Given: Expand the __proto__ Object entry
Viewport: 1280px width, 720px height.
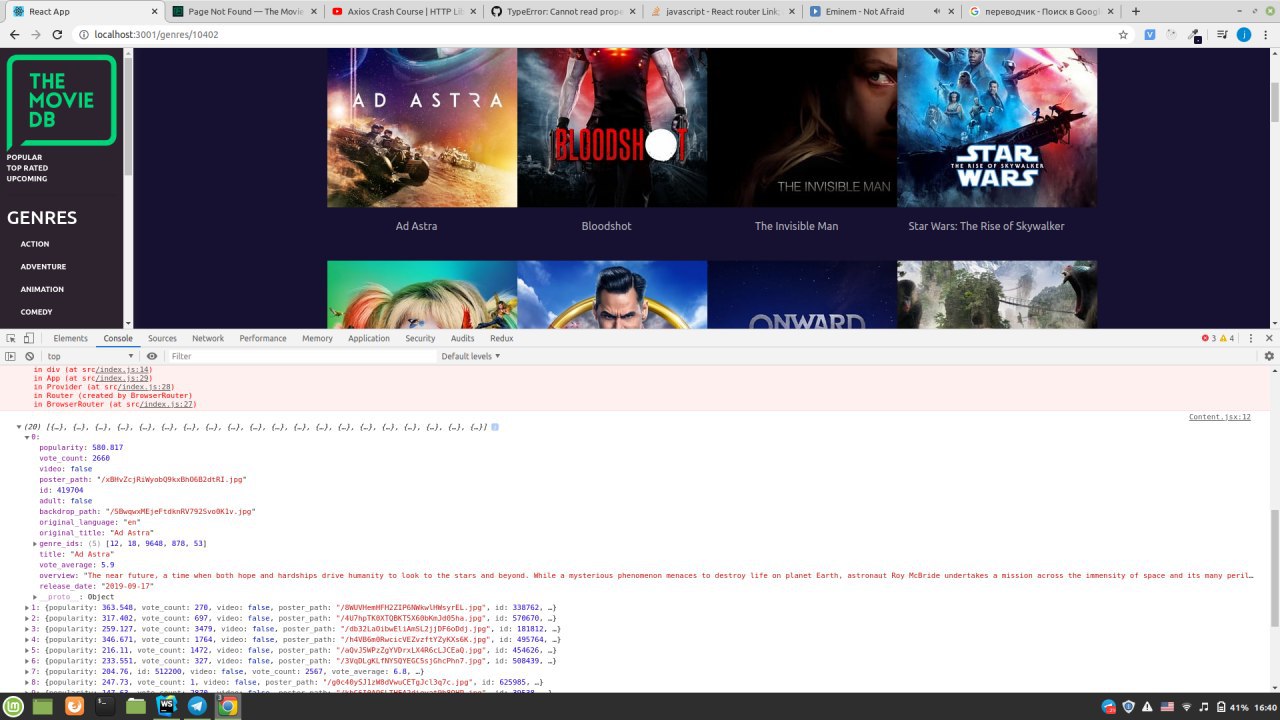Looking at the screenshot, I should [35, 597].
